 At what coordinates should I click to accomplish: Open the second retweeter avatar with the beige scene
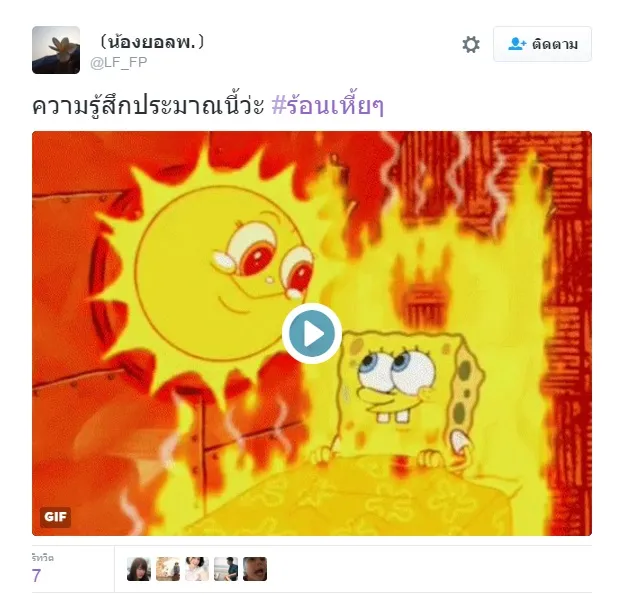pyautogui.click(x=168, y=569)
